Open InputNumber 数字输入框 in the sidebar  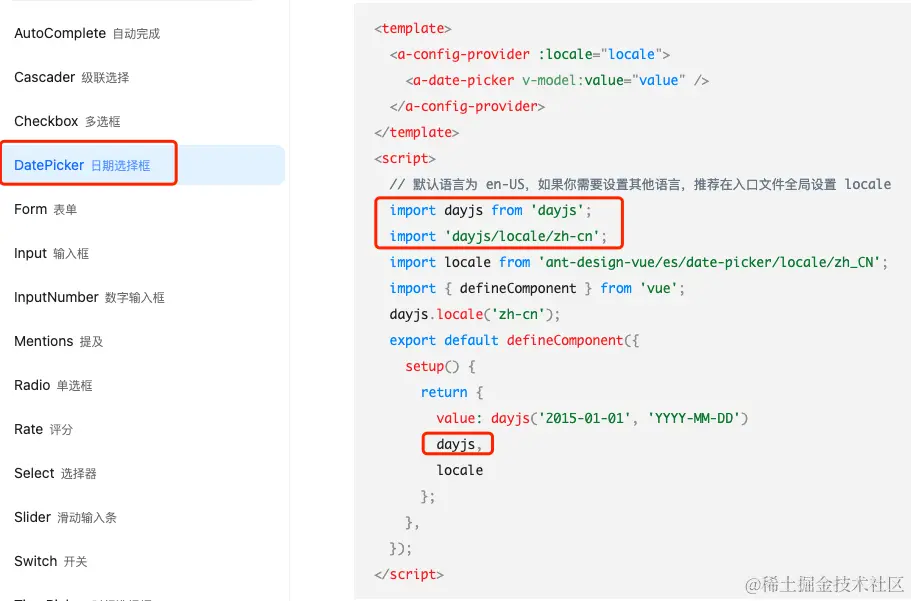(89, 298)
